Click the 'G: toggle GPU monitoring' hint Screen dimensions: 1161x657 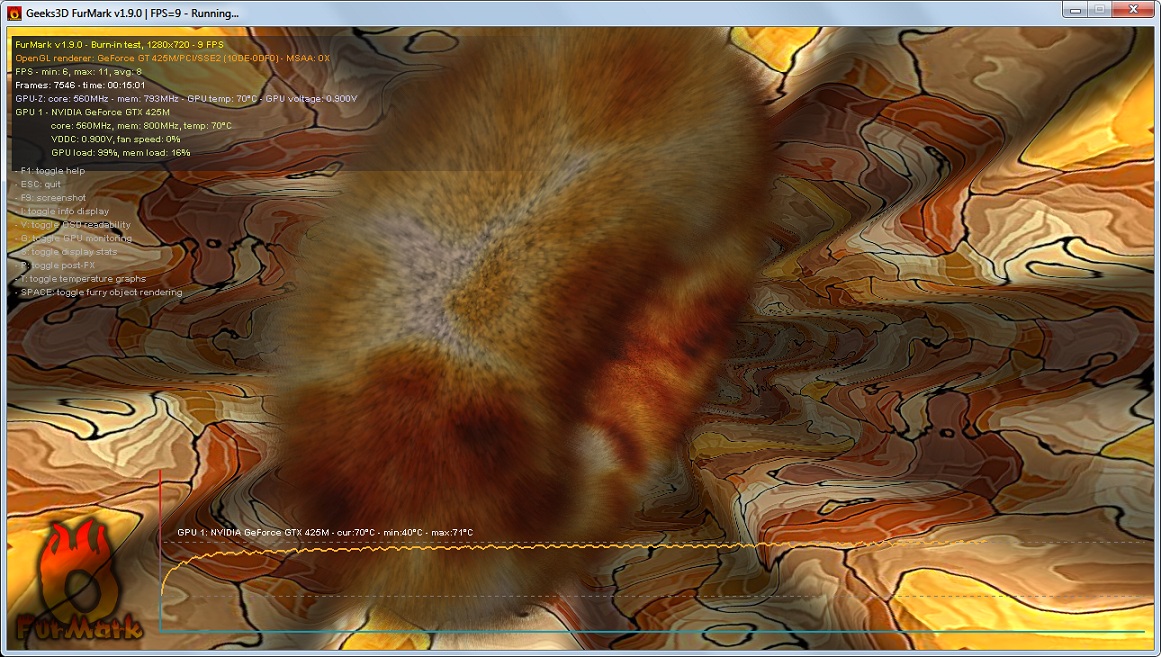coord(73,239)
